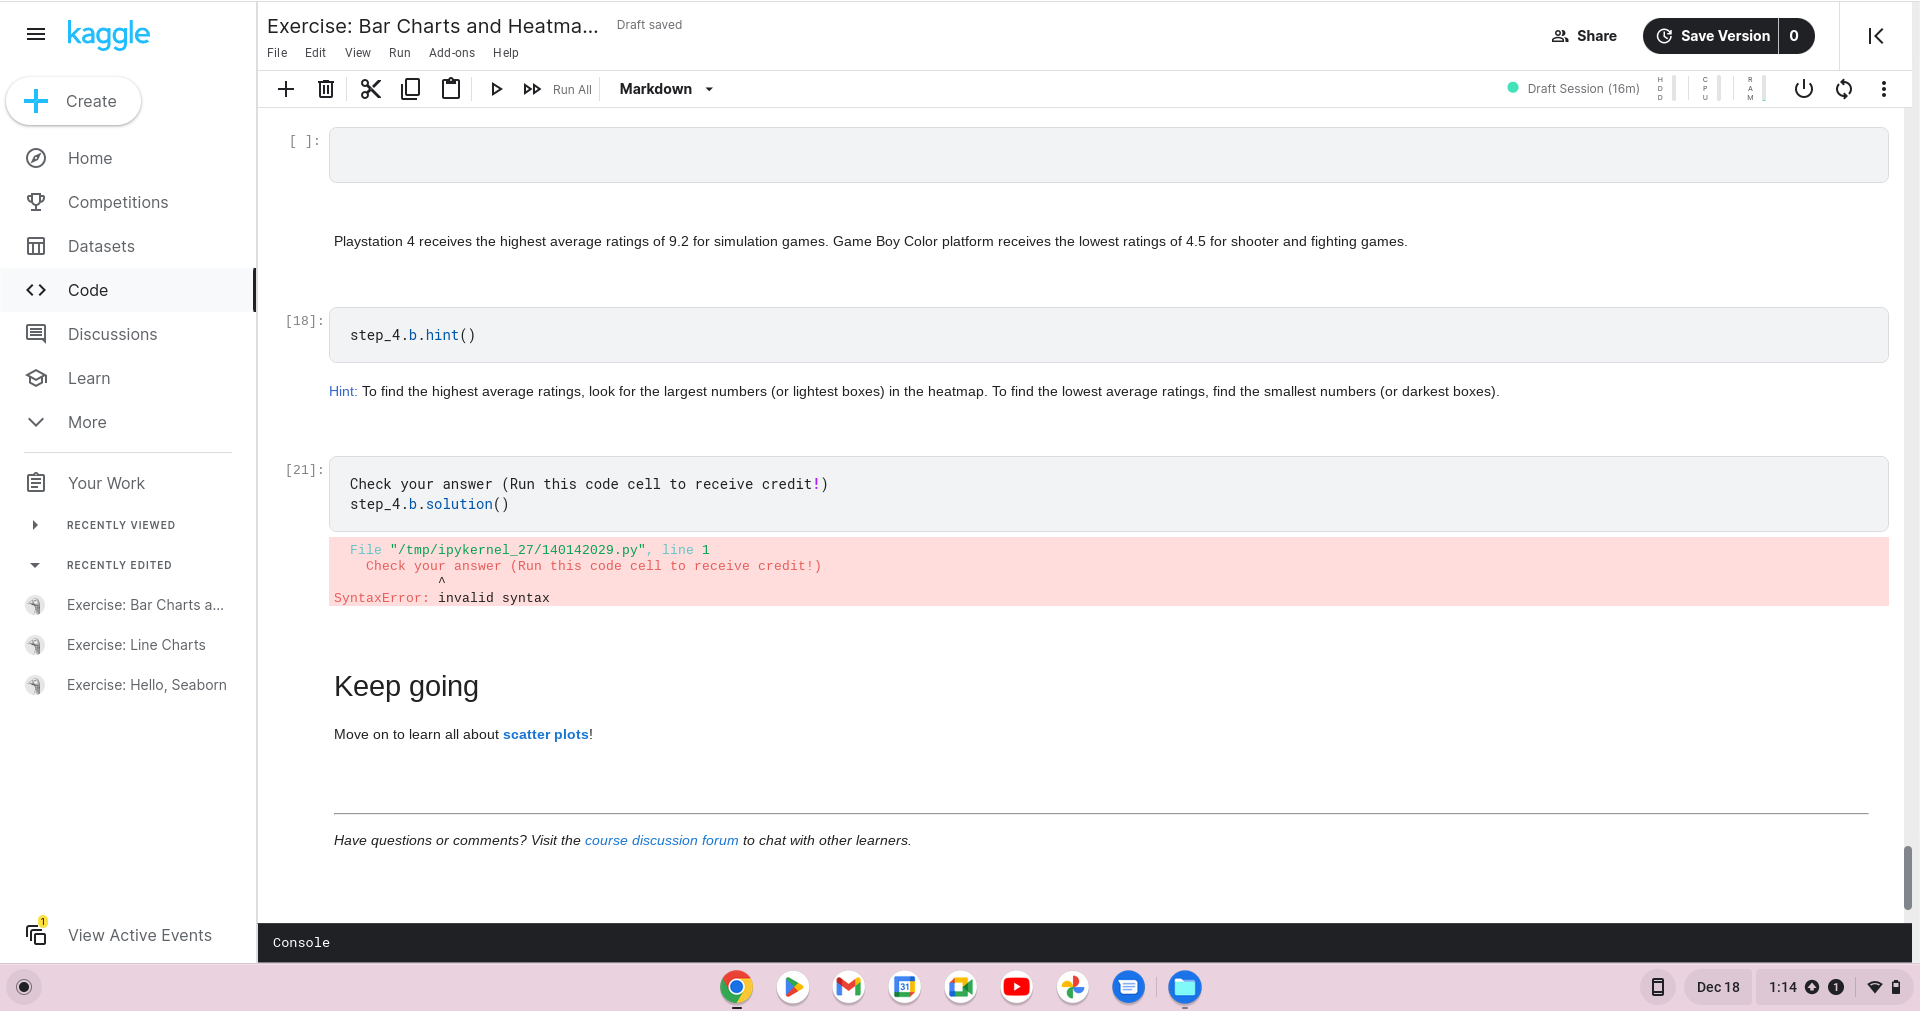Open the Datasets section
The width and height of the screenshot is (1920, 1011).
[101, 246]
